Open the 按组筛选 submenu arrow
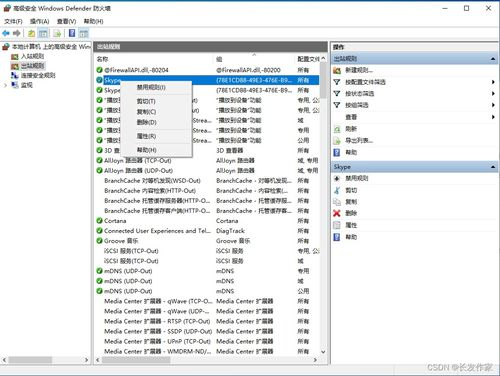The height and width of the screenshot is (376, 500). click(493, 105)
